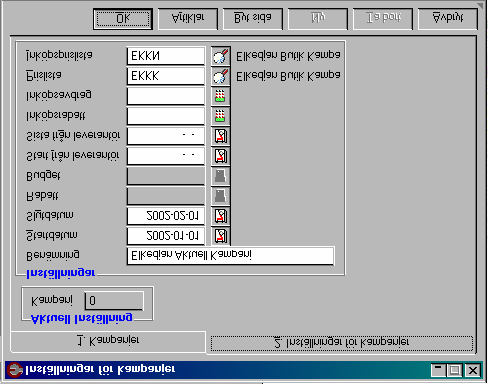Image resolution: width=488 pixels, height=384 pixels.
Task: Open the picker icon next to Inköpsrabatt
Action: pos(220,116)
